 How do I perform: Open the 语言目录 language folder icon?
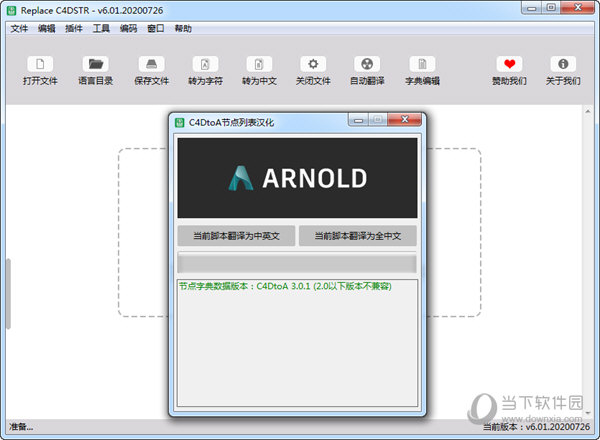(x=96, y=64)
